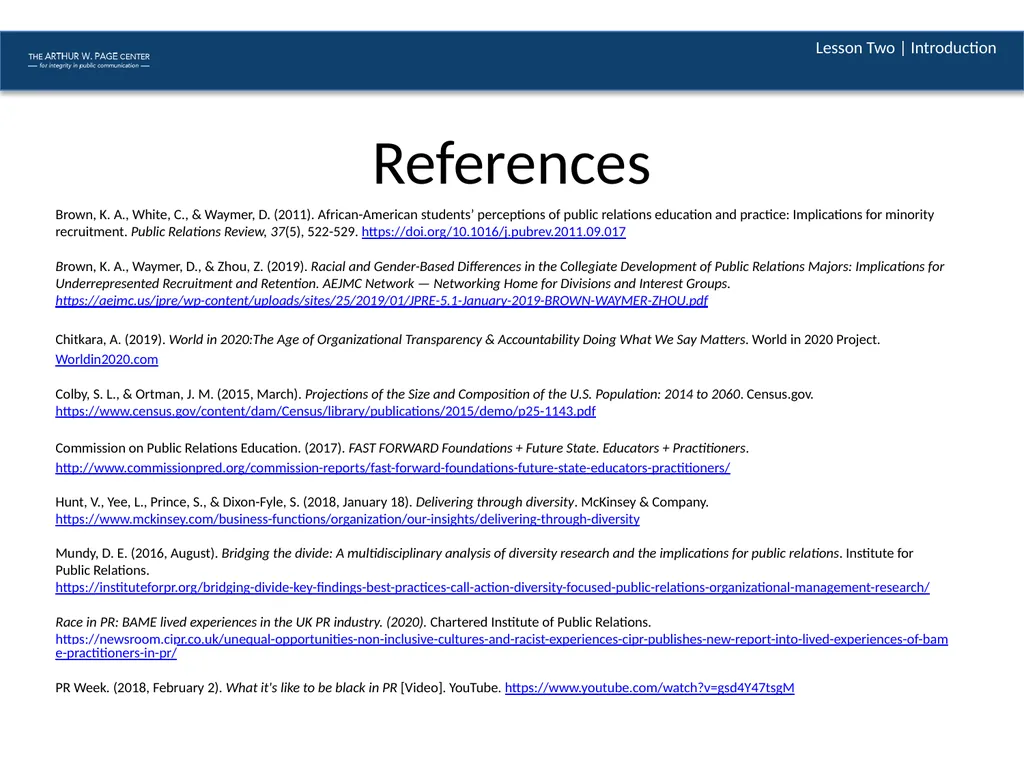Open the census.gov p25-1143.pdf link
This screenshot has height=768, width=1024.
point(325,411)
